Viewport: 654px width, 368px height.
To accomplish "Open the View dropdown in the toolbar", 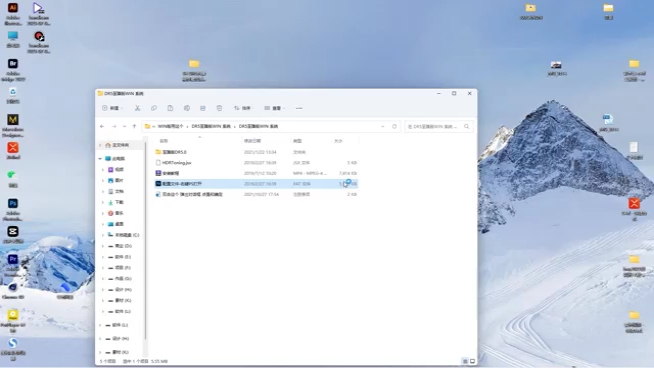I will click(274, 108).
